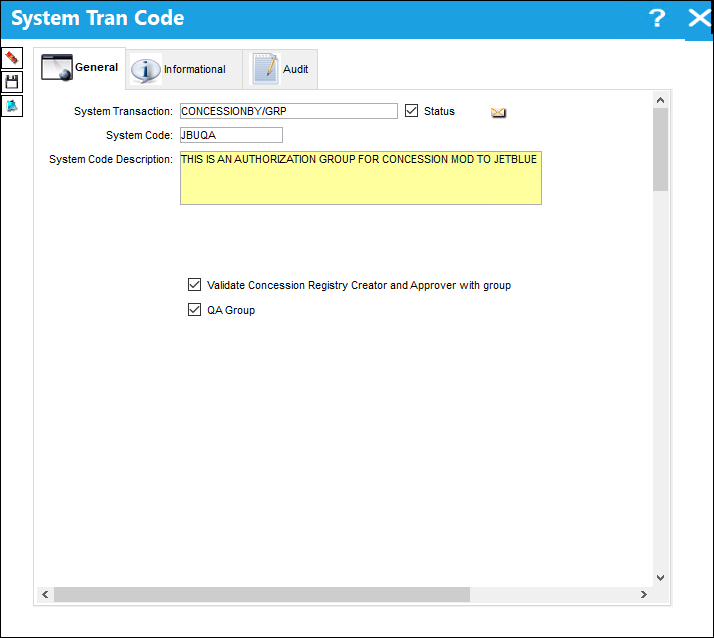Viewport: 714px width, 638px height.
Task: Click the Audit tab notepad icon
Action: click(265, 69)
